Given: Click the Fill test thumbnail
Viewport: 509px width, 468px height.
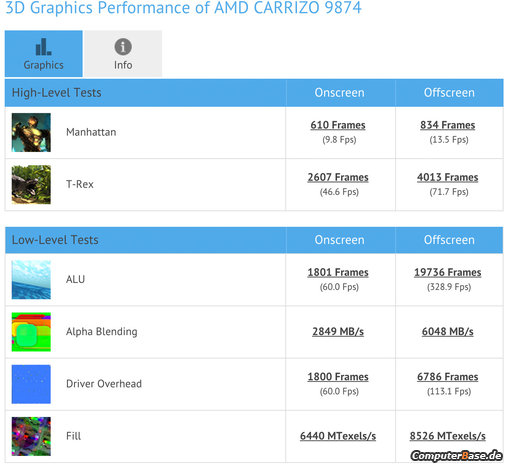Looking at the screenshot, I should coord(31,436).
